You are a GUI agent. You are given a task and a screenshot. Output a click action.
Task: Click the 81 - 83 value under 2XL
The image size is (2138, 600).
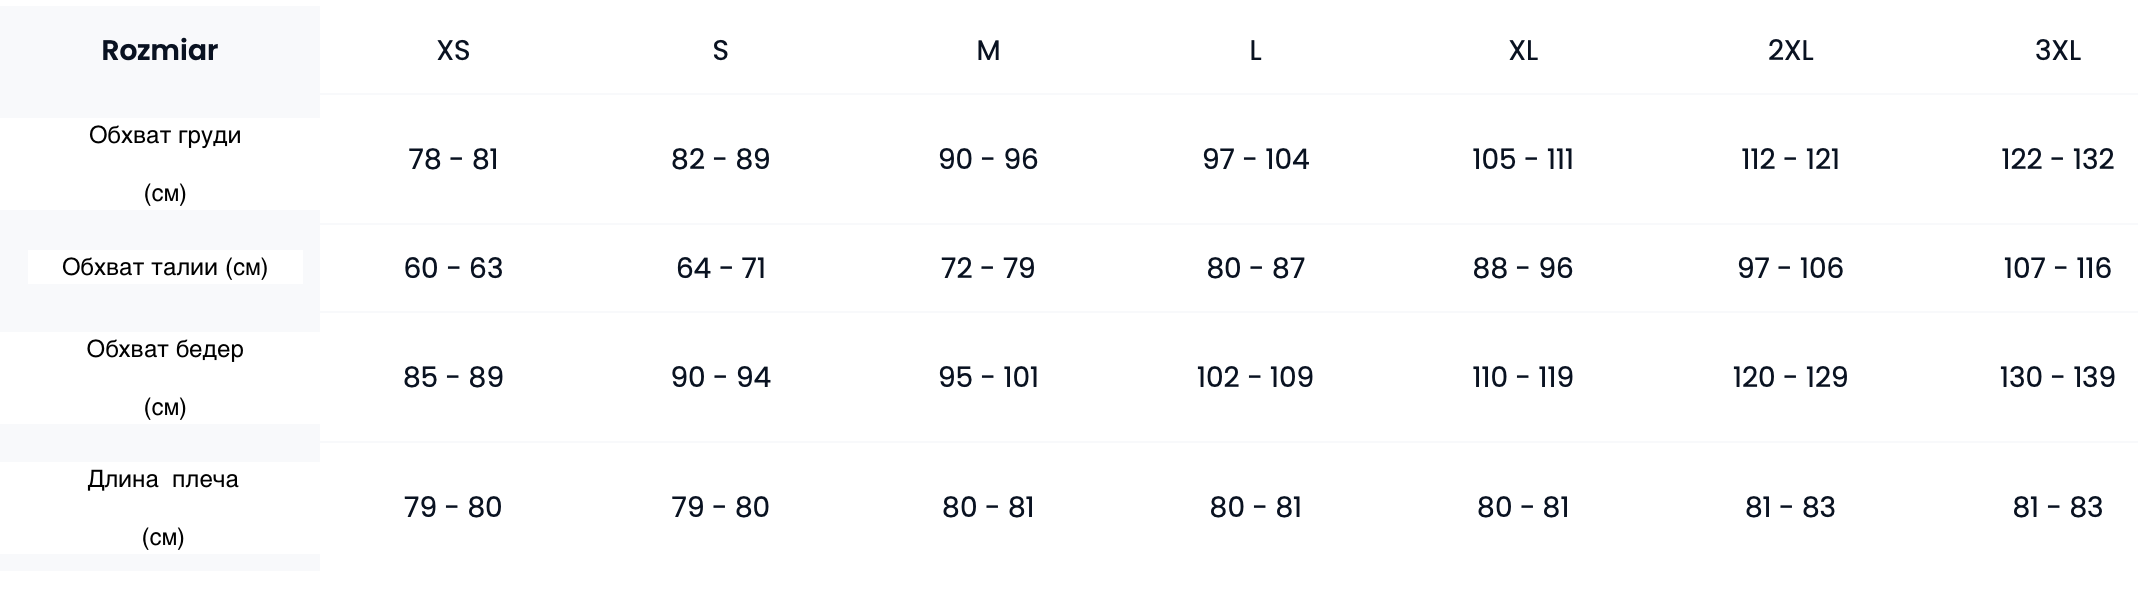coord(1790,507)
